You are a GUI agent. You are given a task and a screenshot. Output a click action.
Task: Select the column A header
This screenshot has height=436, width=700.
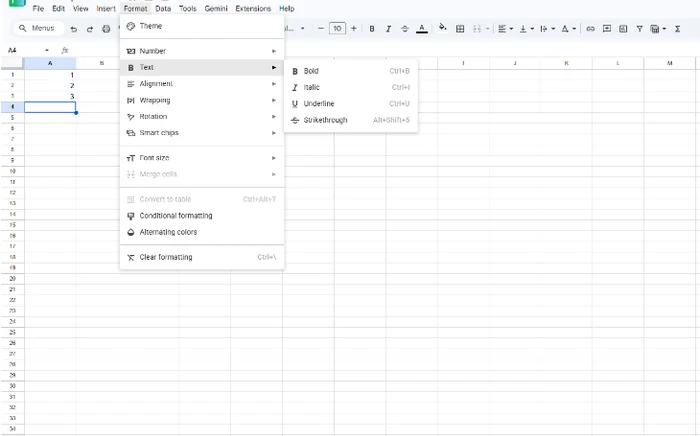(x=50, y=63)
